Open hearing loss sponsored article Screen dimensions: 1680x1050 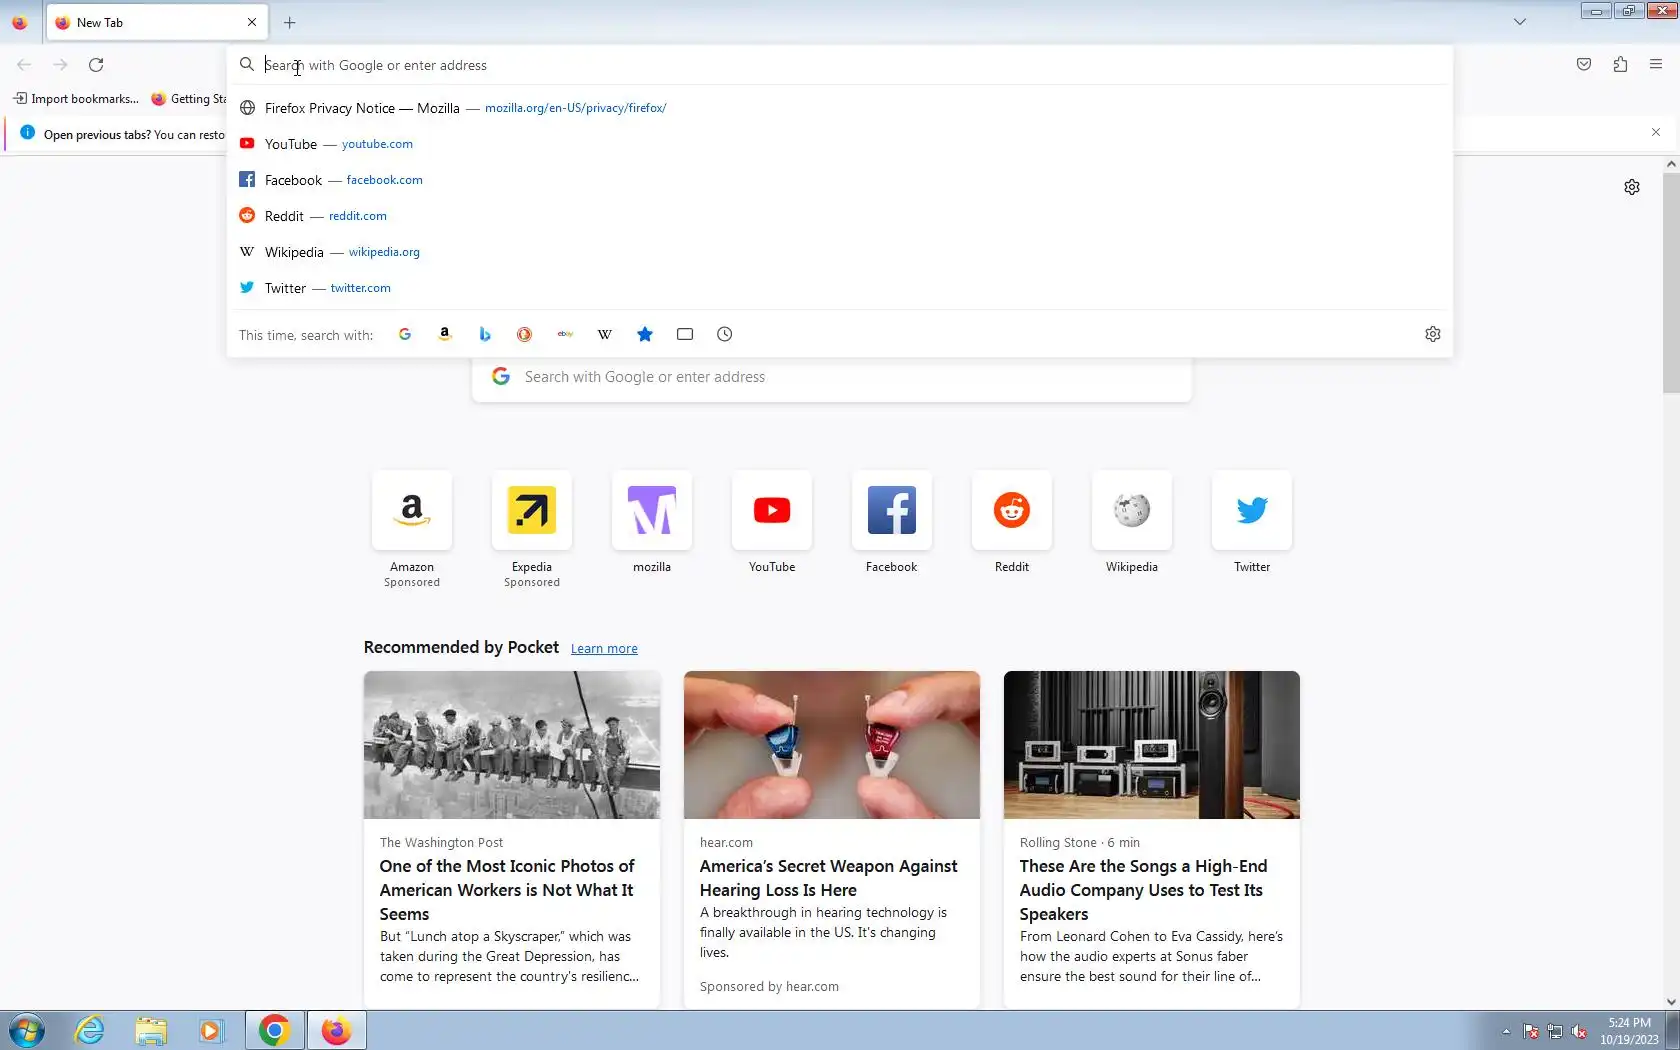(x=832, y=838)
